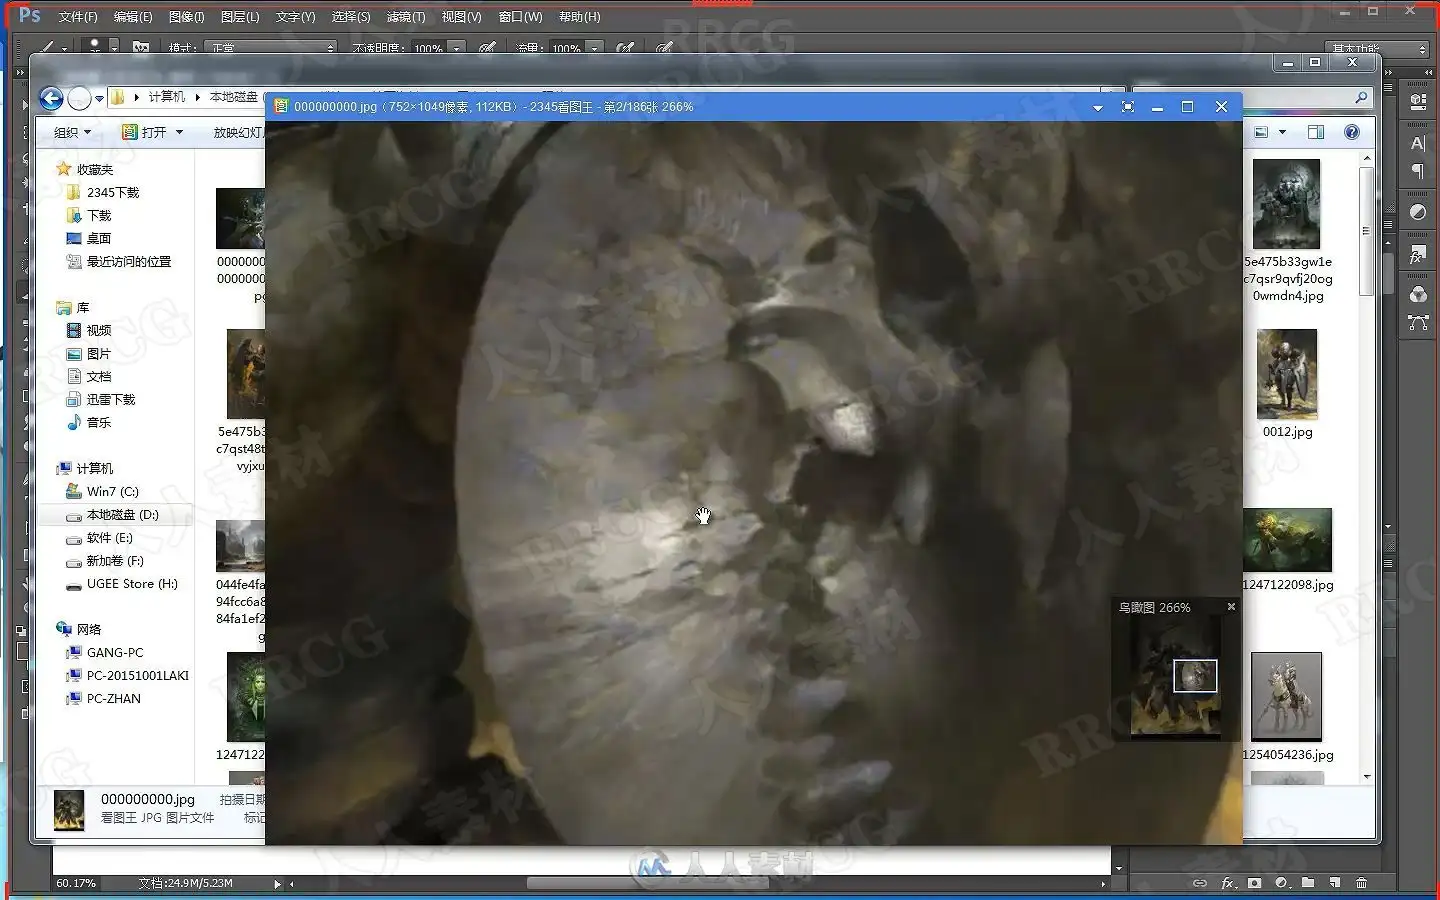
Task: Open the 组织 dropdown in Explorer
Action: (72, 132)
